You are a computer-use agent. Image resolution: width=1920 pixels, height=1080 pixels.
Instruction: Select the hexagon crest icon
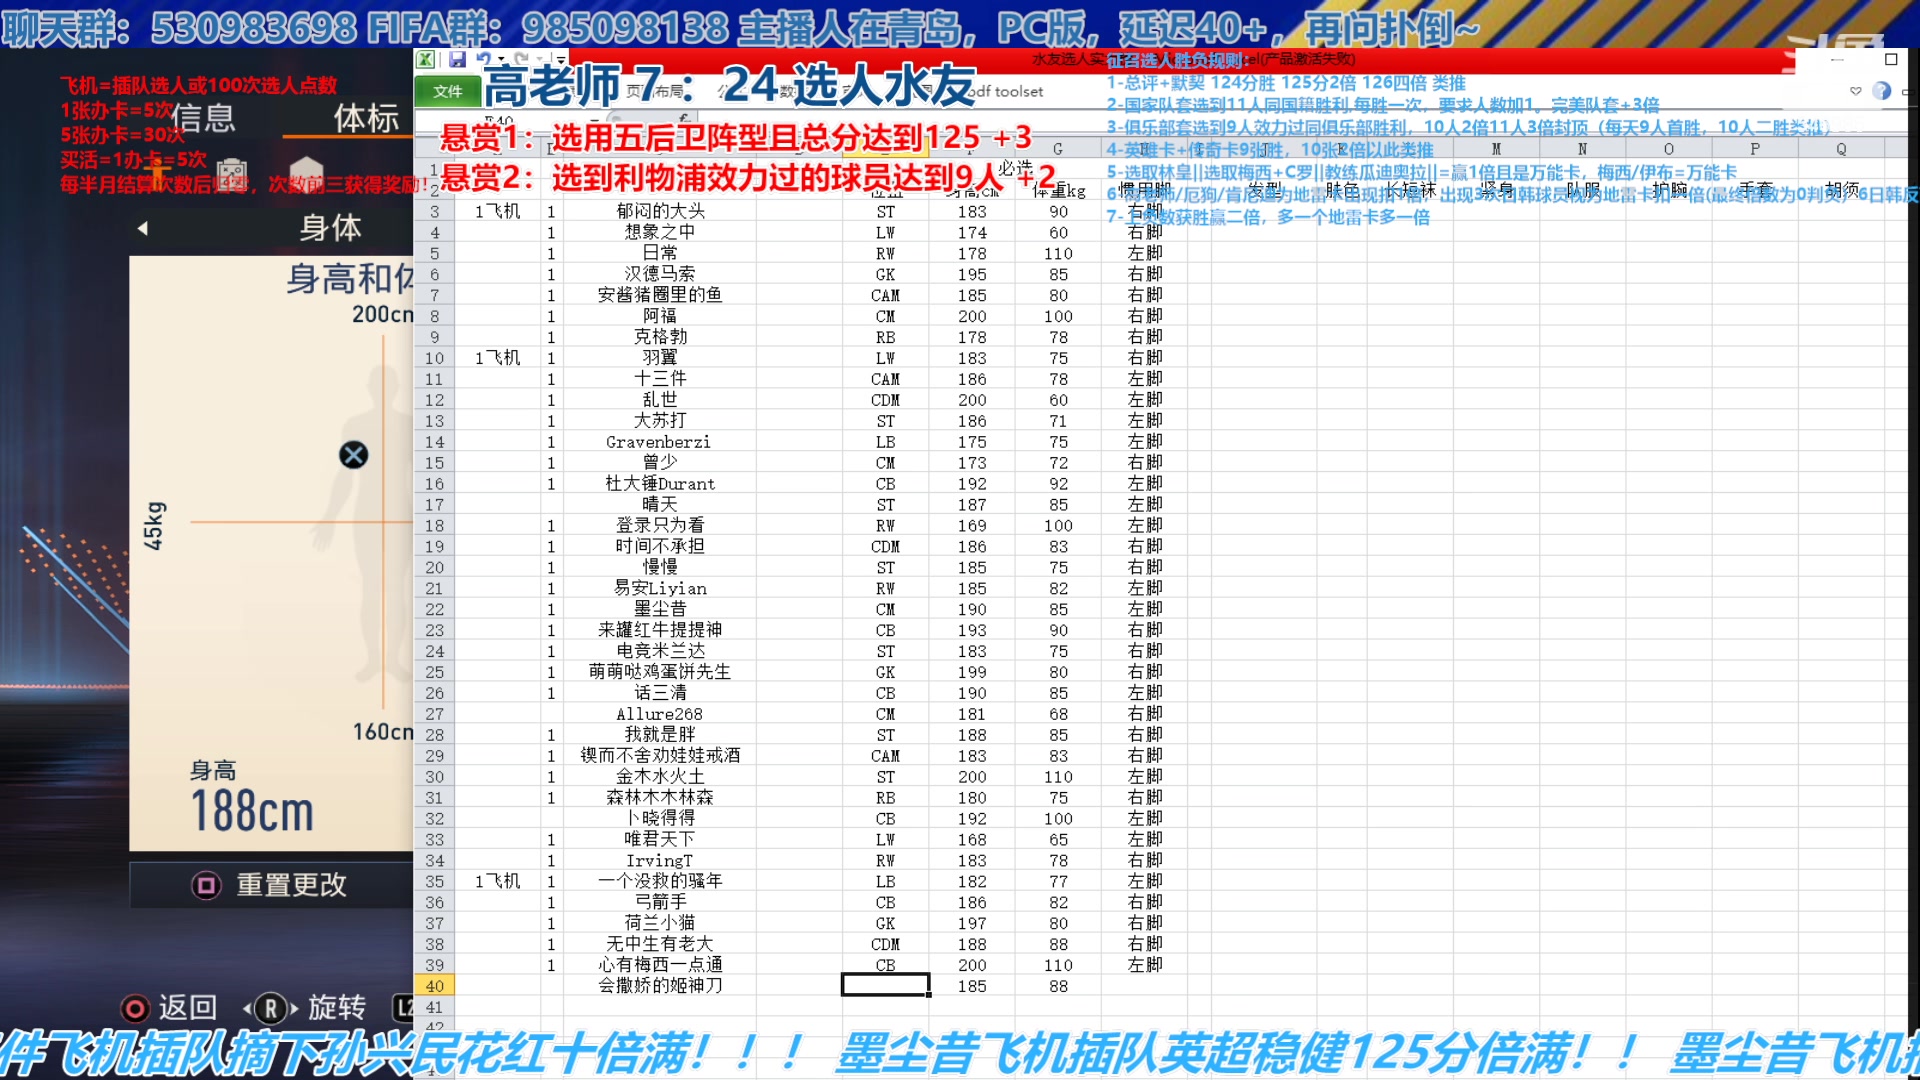(306, 173)
